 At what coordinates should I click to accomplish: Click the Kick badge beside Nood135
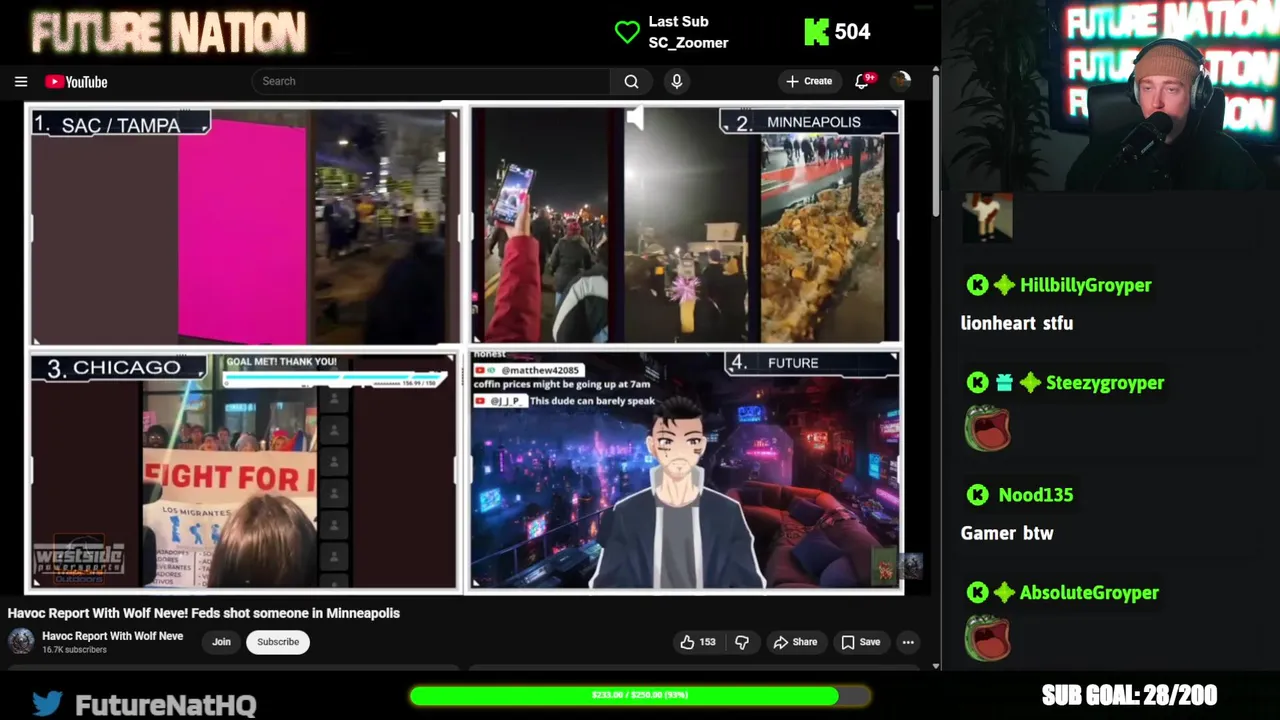tap(977, 495)
